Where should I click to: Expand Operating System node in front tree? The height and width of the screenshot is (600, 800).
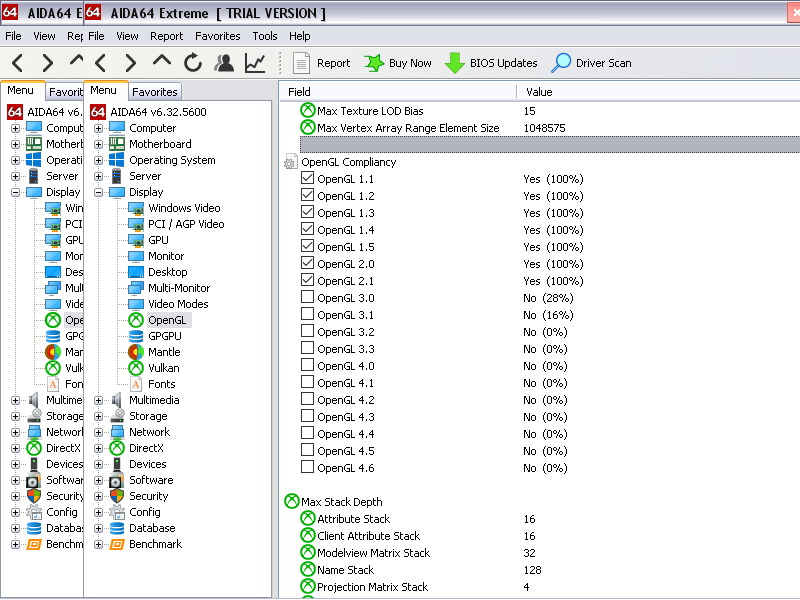pyautogui.click(x=98, y=160)
